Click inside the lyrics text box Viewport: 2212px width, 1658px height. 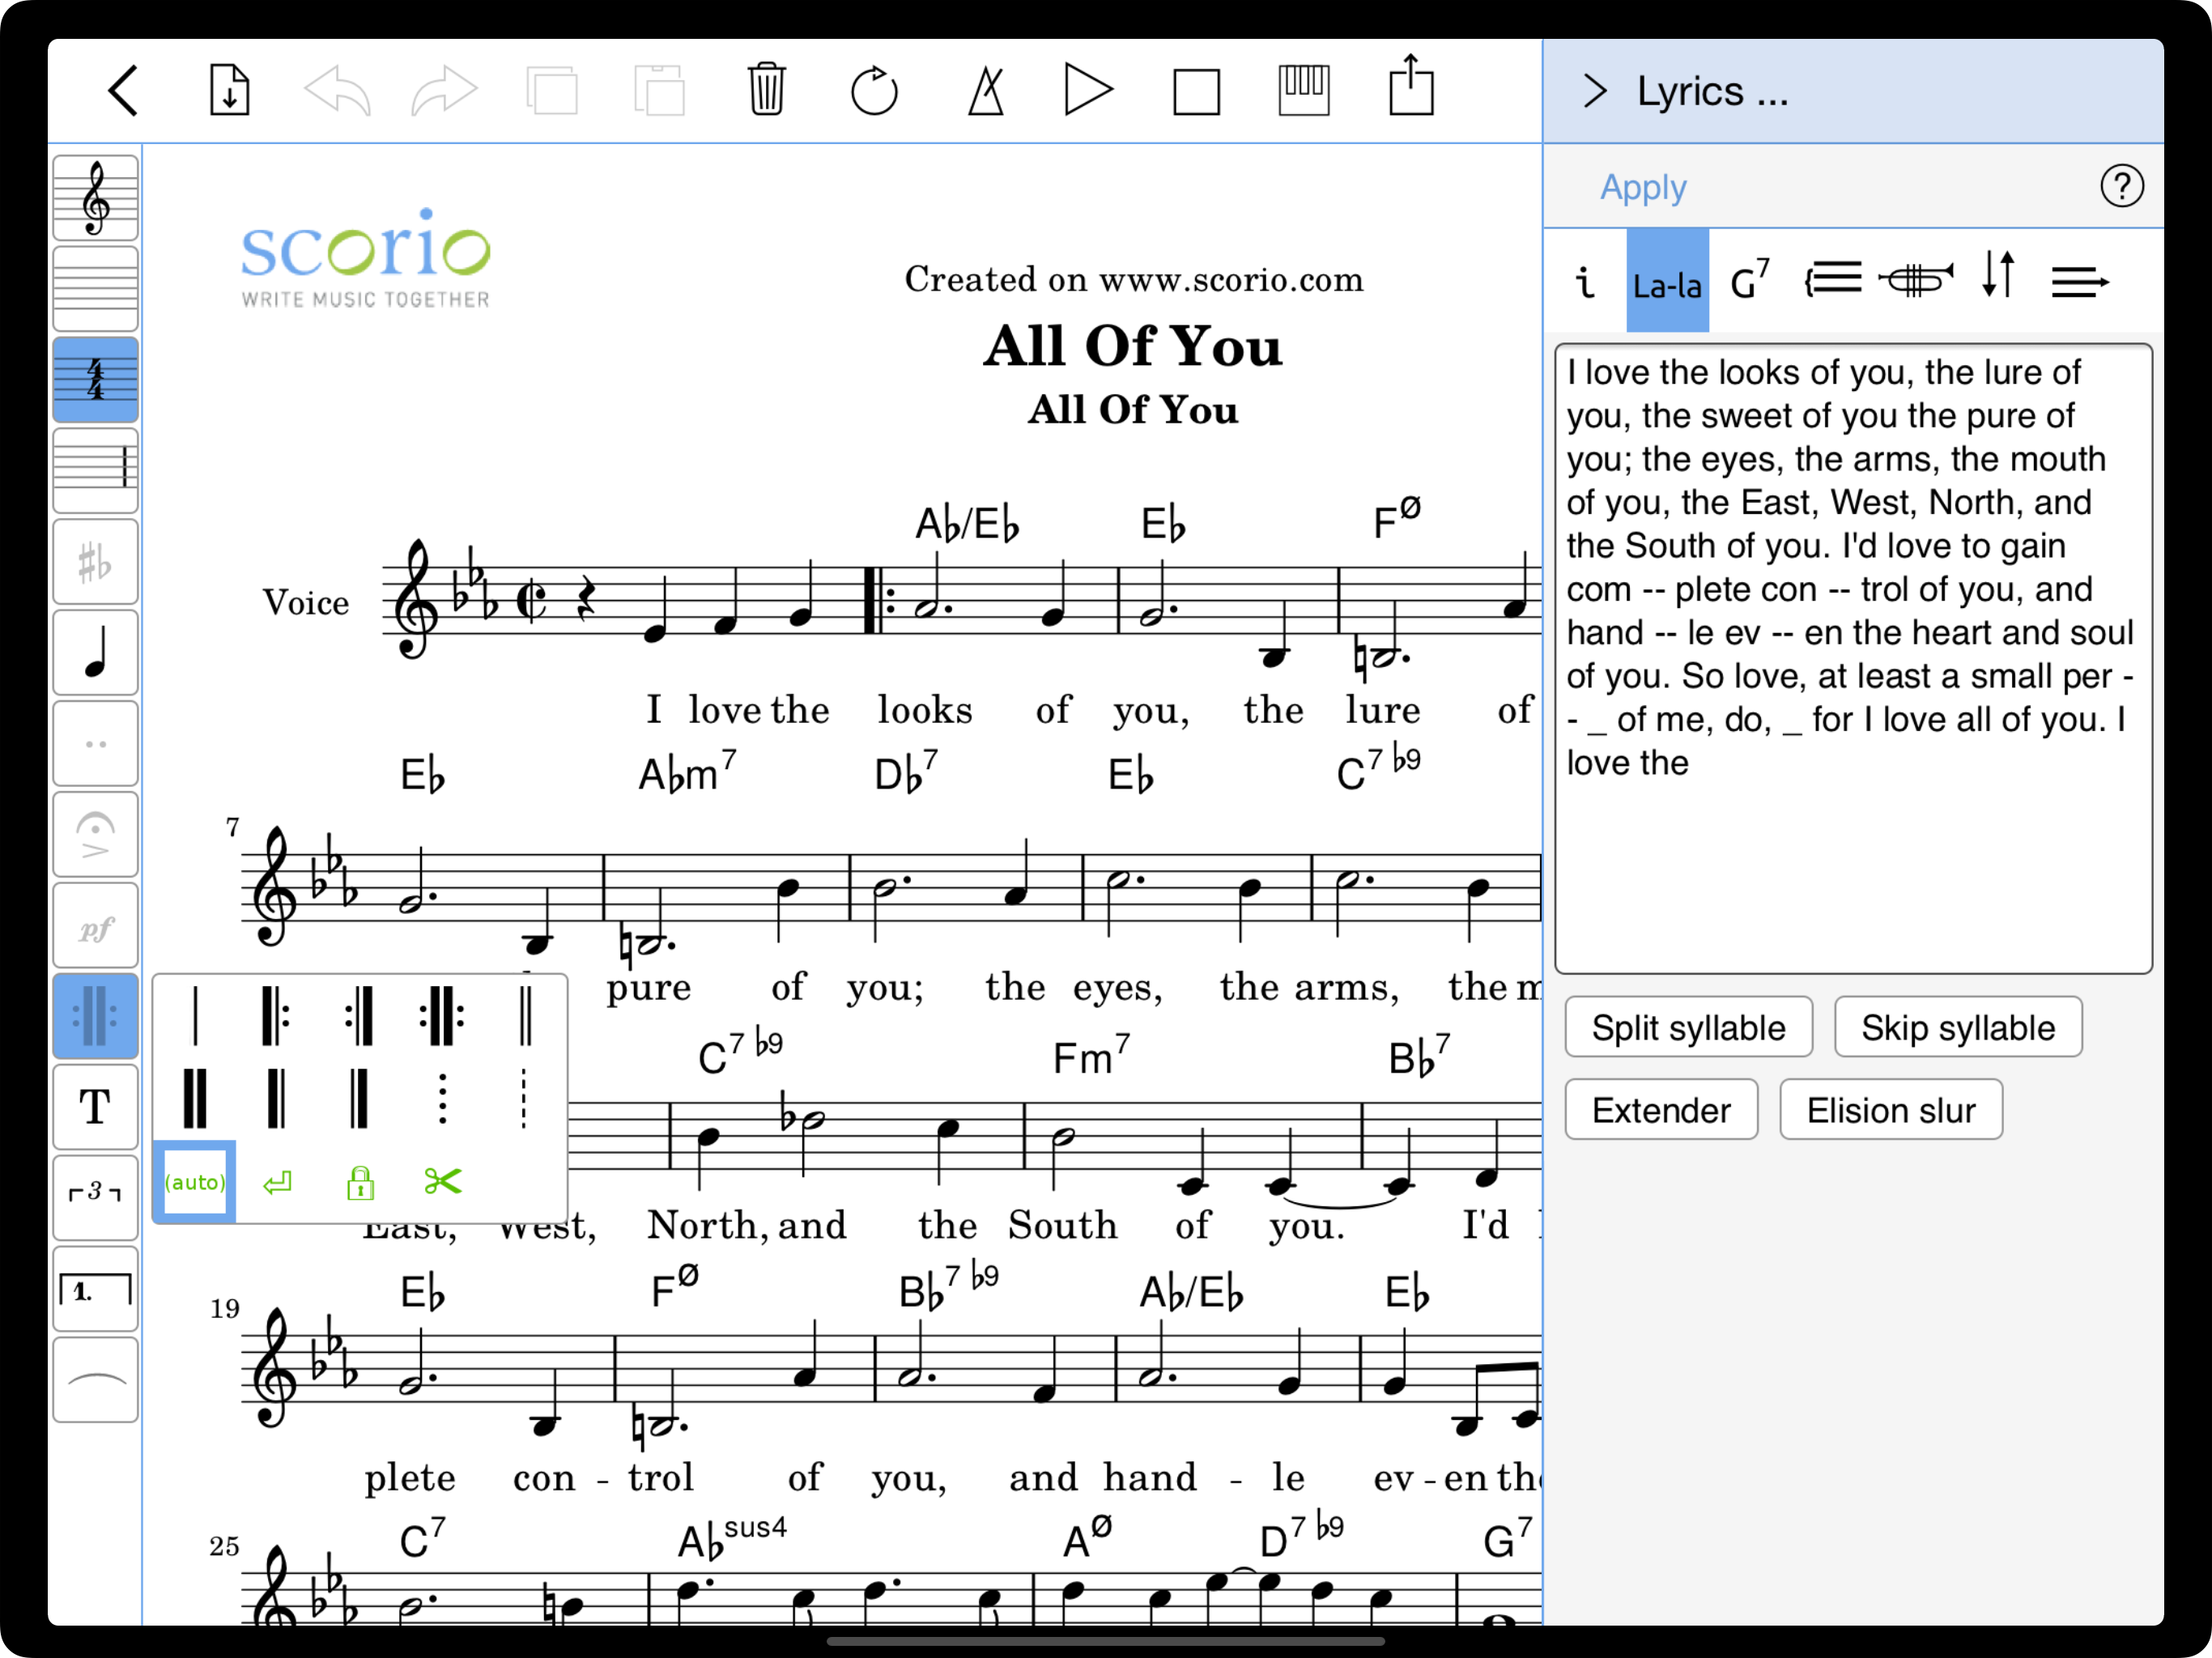[x=1853, y=659]
